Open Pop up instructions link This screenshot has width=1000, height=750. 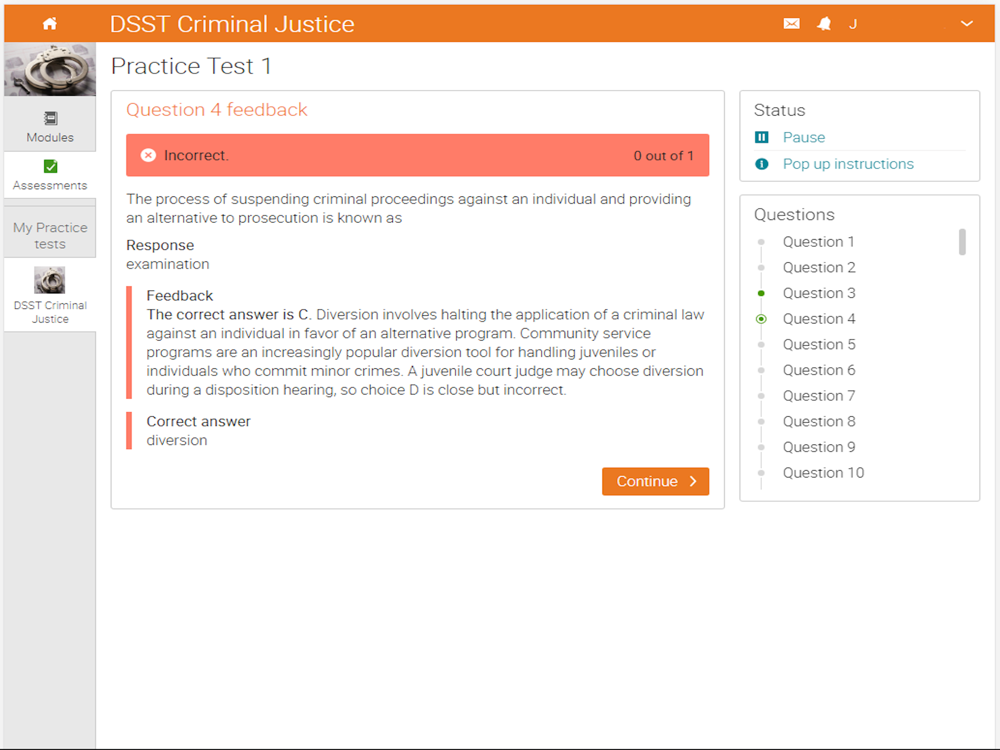[848, 164]
